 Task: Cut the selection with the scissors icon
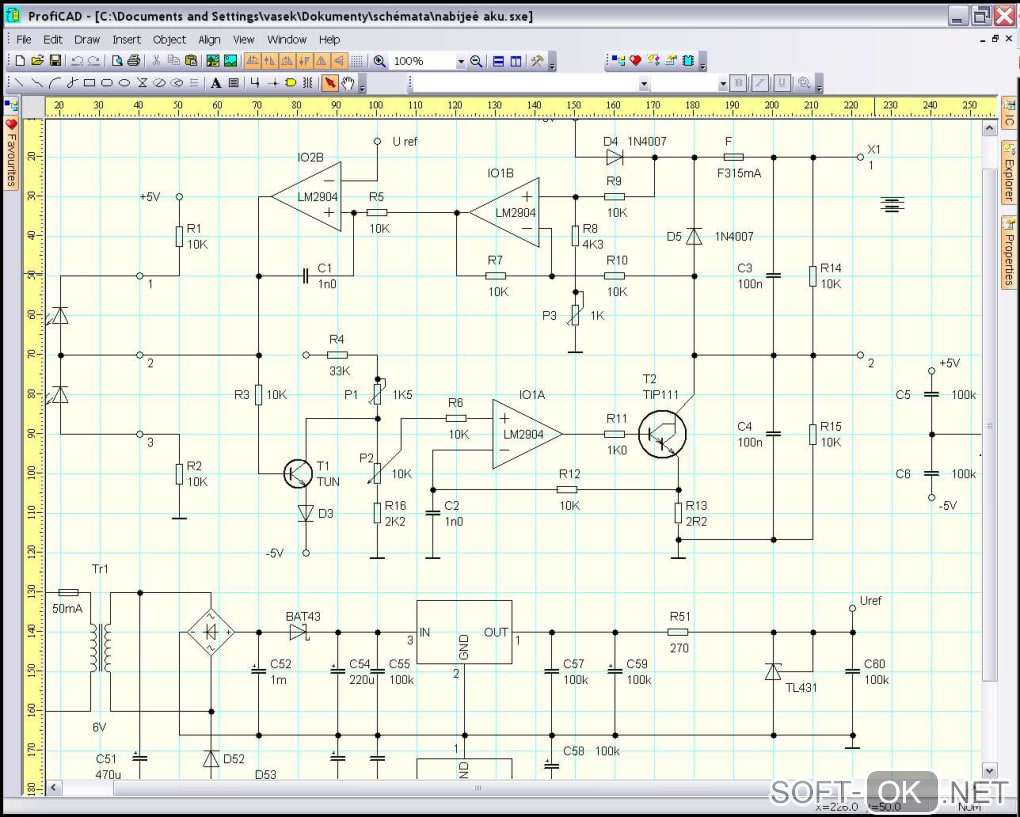tap(156, 61)
